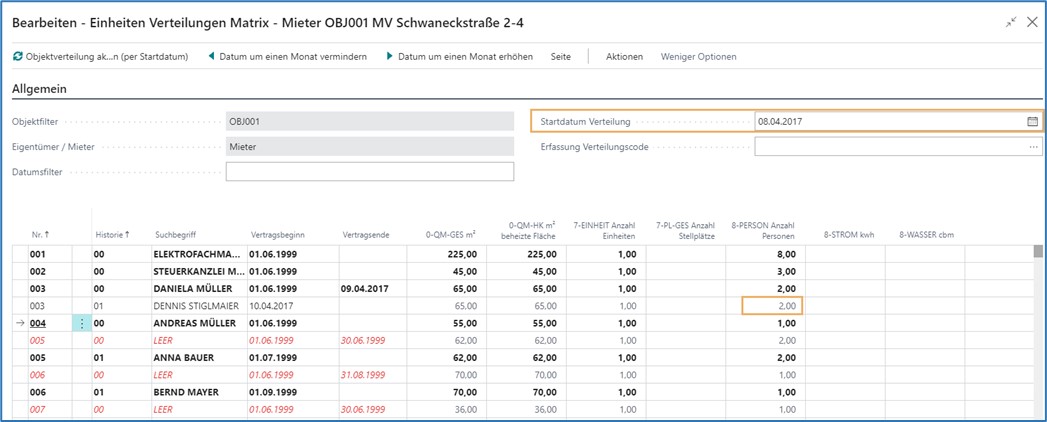Click Vertragsbeginn 01.07.1999 of Anna Bauer
This screenshot has width=1047, height=422.
coord(293,358)
